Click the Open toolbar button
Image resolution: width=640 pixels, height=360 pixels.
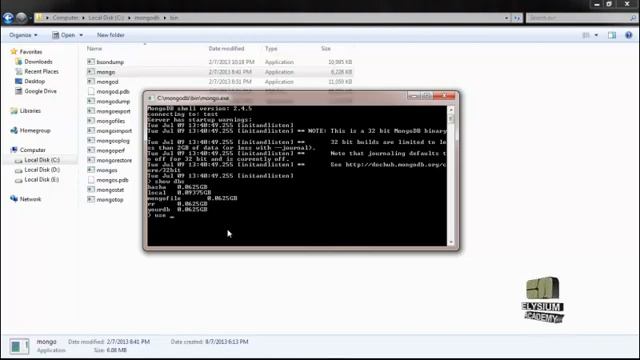[x=64, y=35]
